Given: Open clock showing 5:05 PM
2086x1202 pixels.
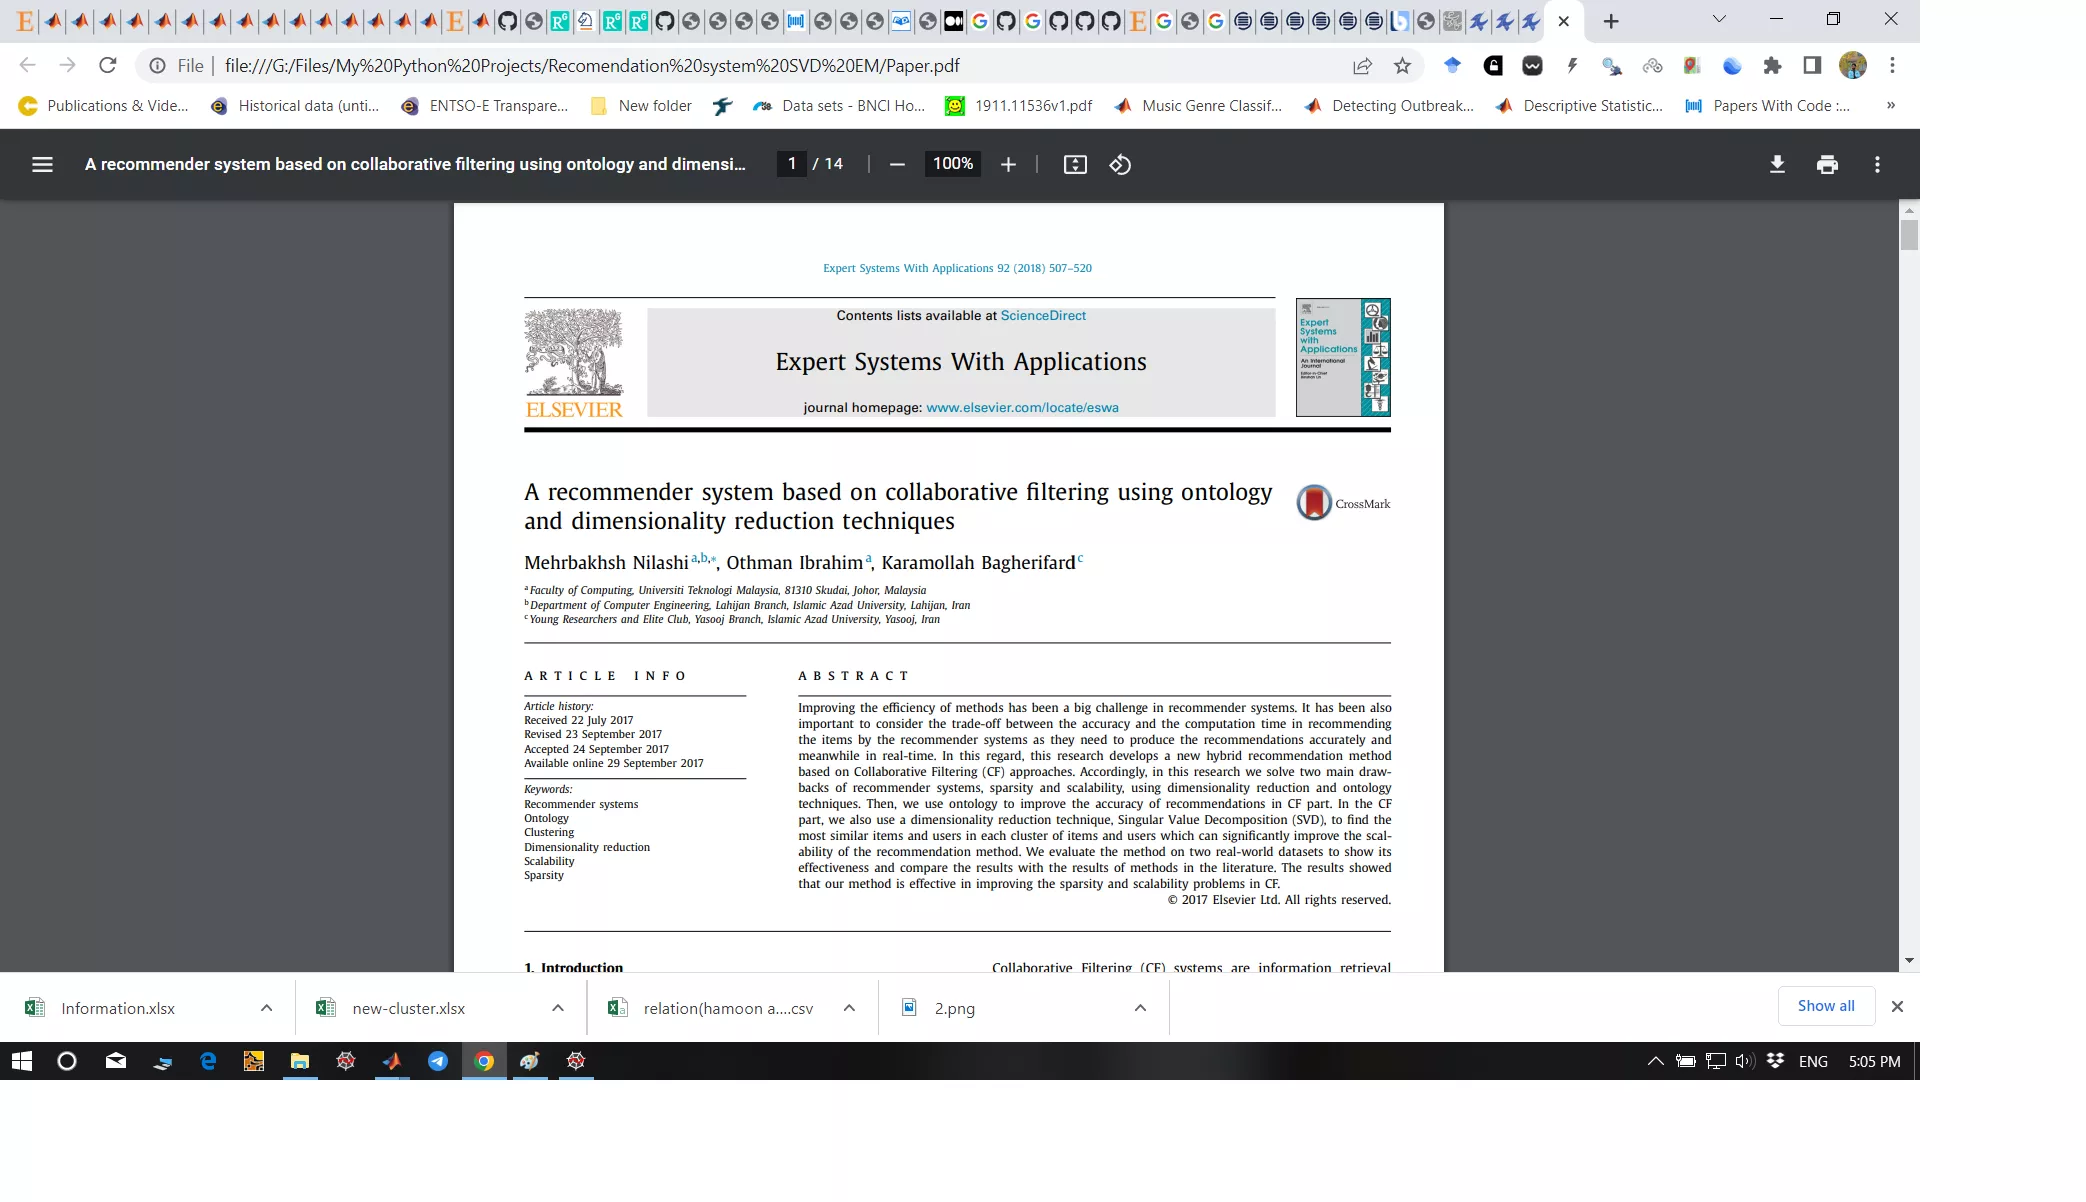Looking at the screenshot, I should click(x=1875, y=1061).
